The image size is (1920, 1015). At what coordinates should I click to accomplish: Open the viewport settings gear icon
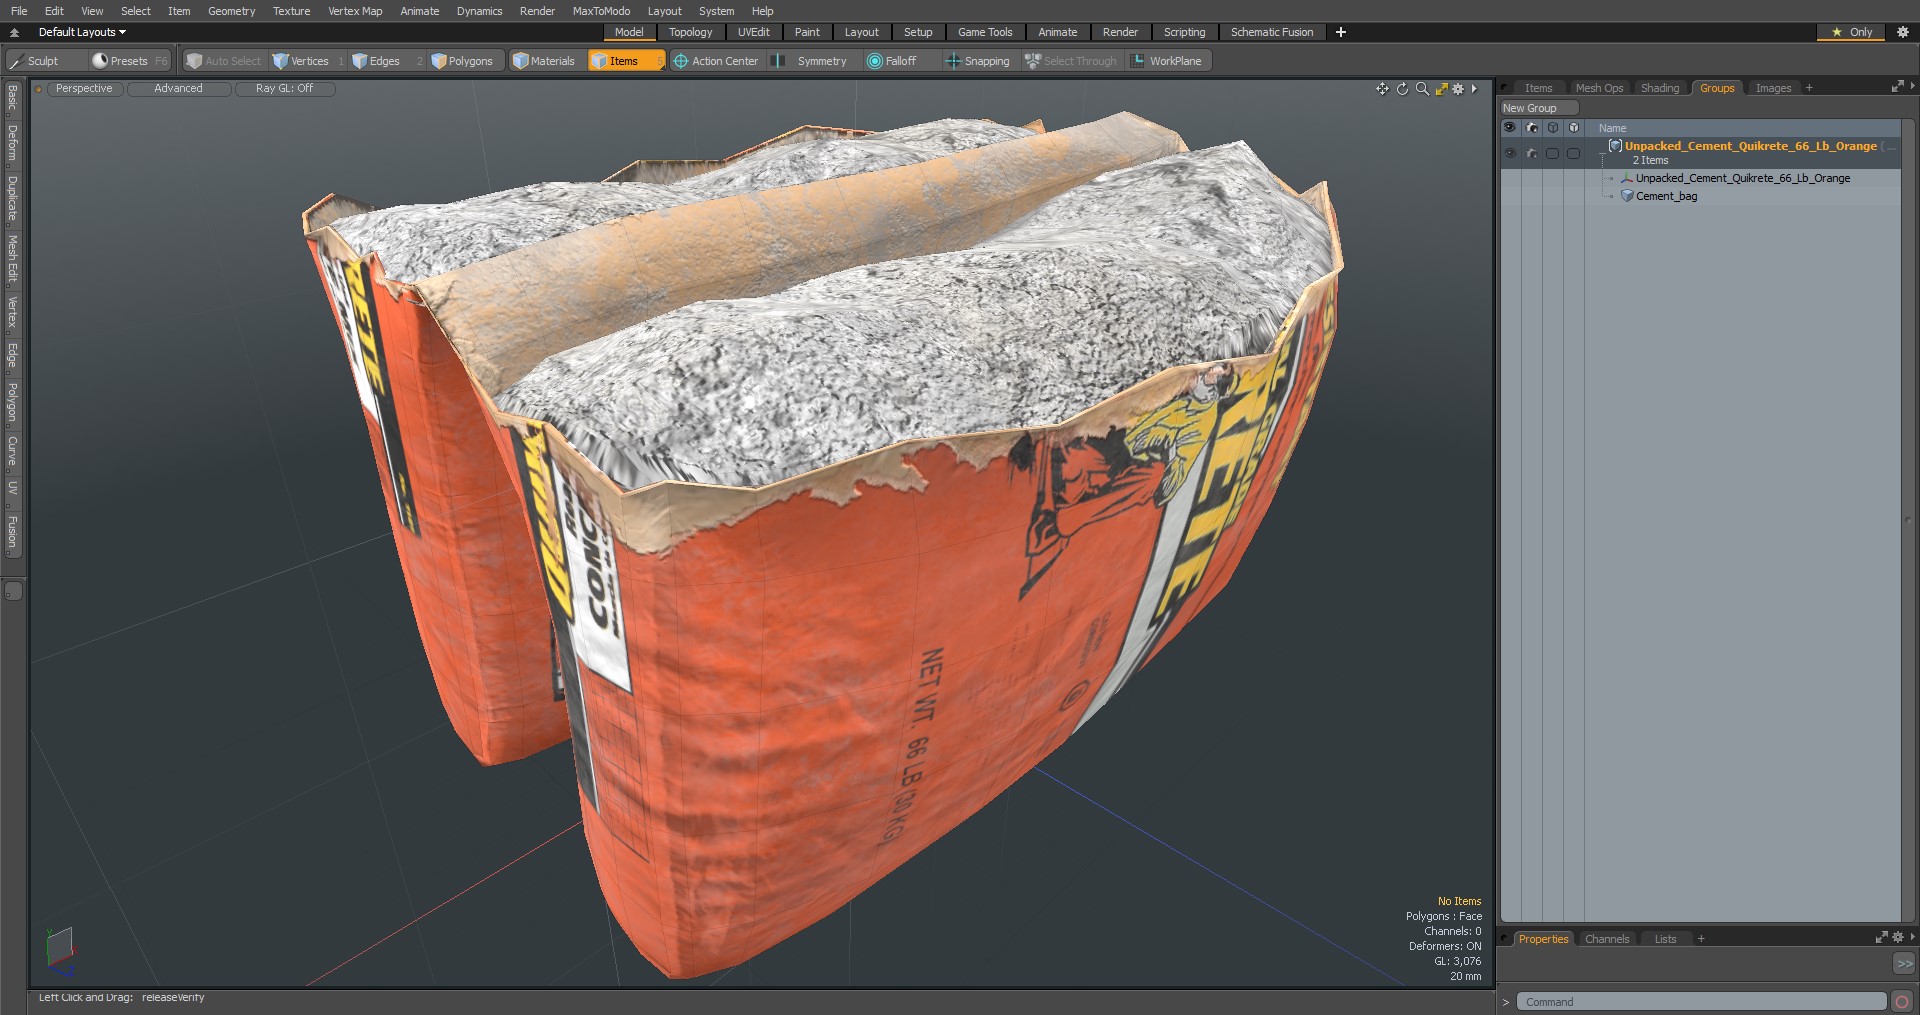click(x=1458, y=89)
